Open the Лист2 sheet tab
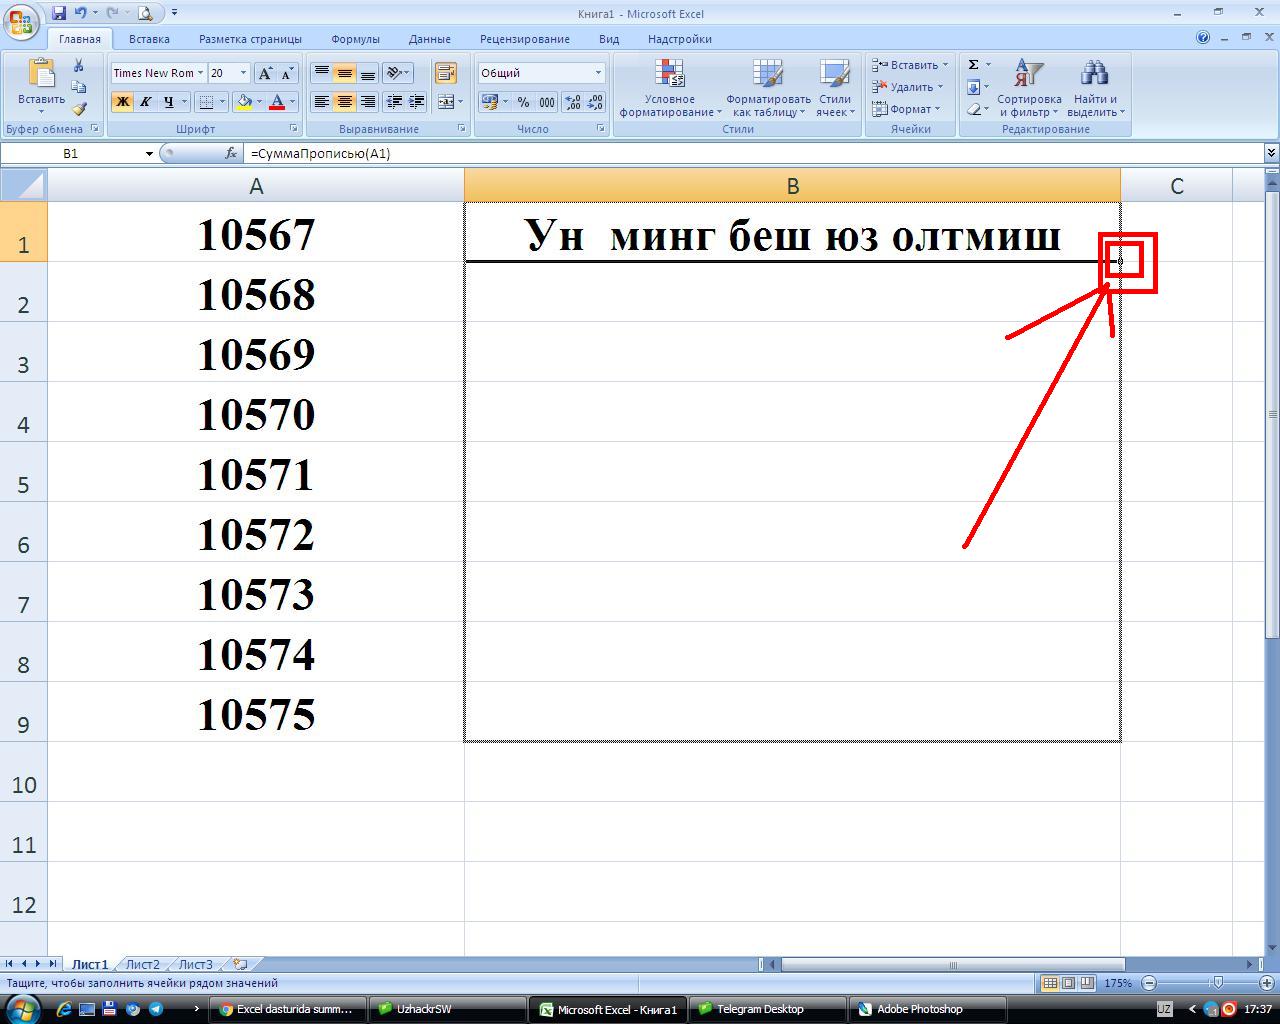 point(142,964)
